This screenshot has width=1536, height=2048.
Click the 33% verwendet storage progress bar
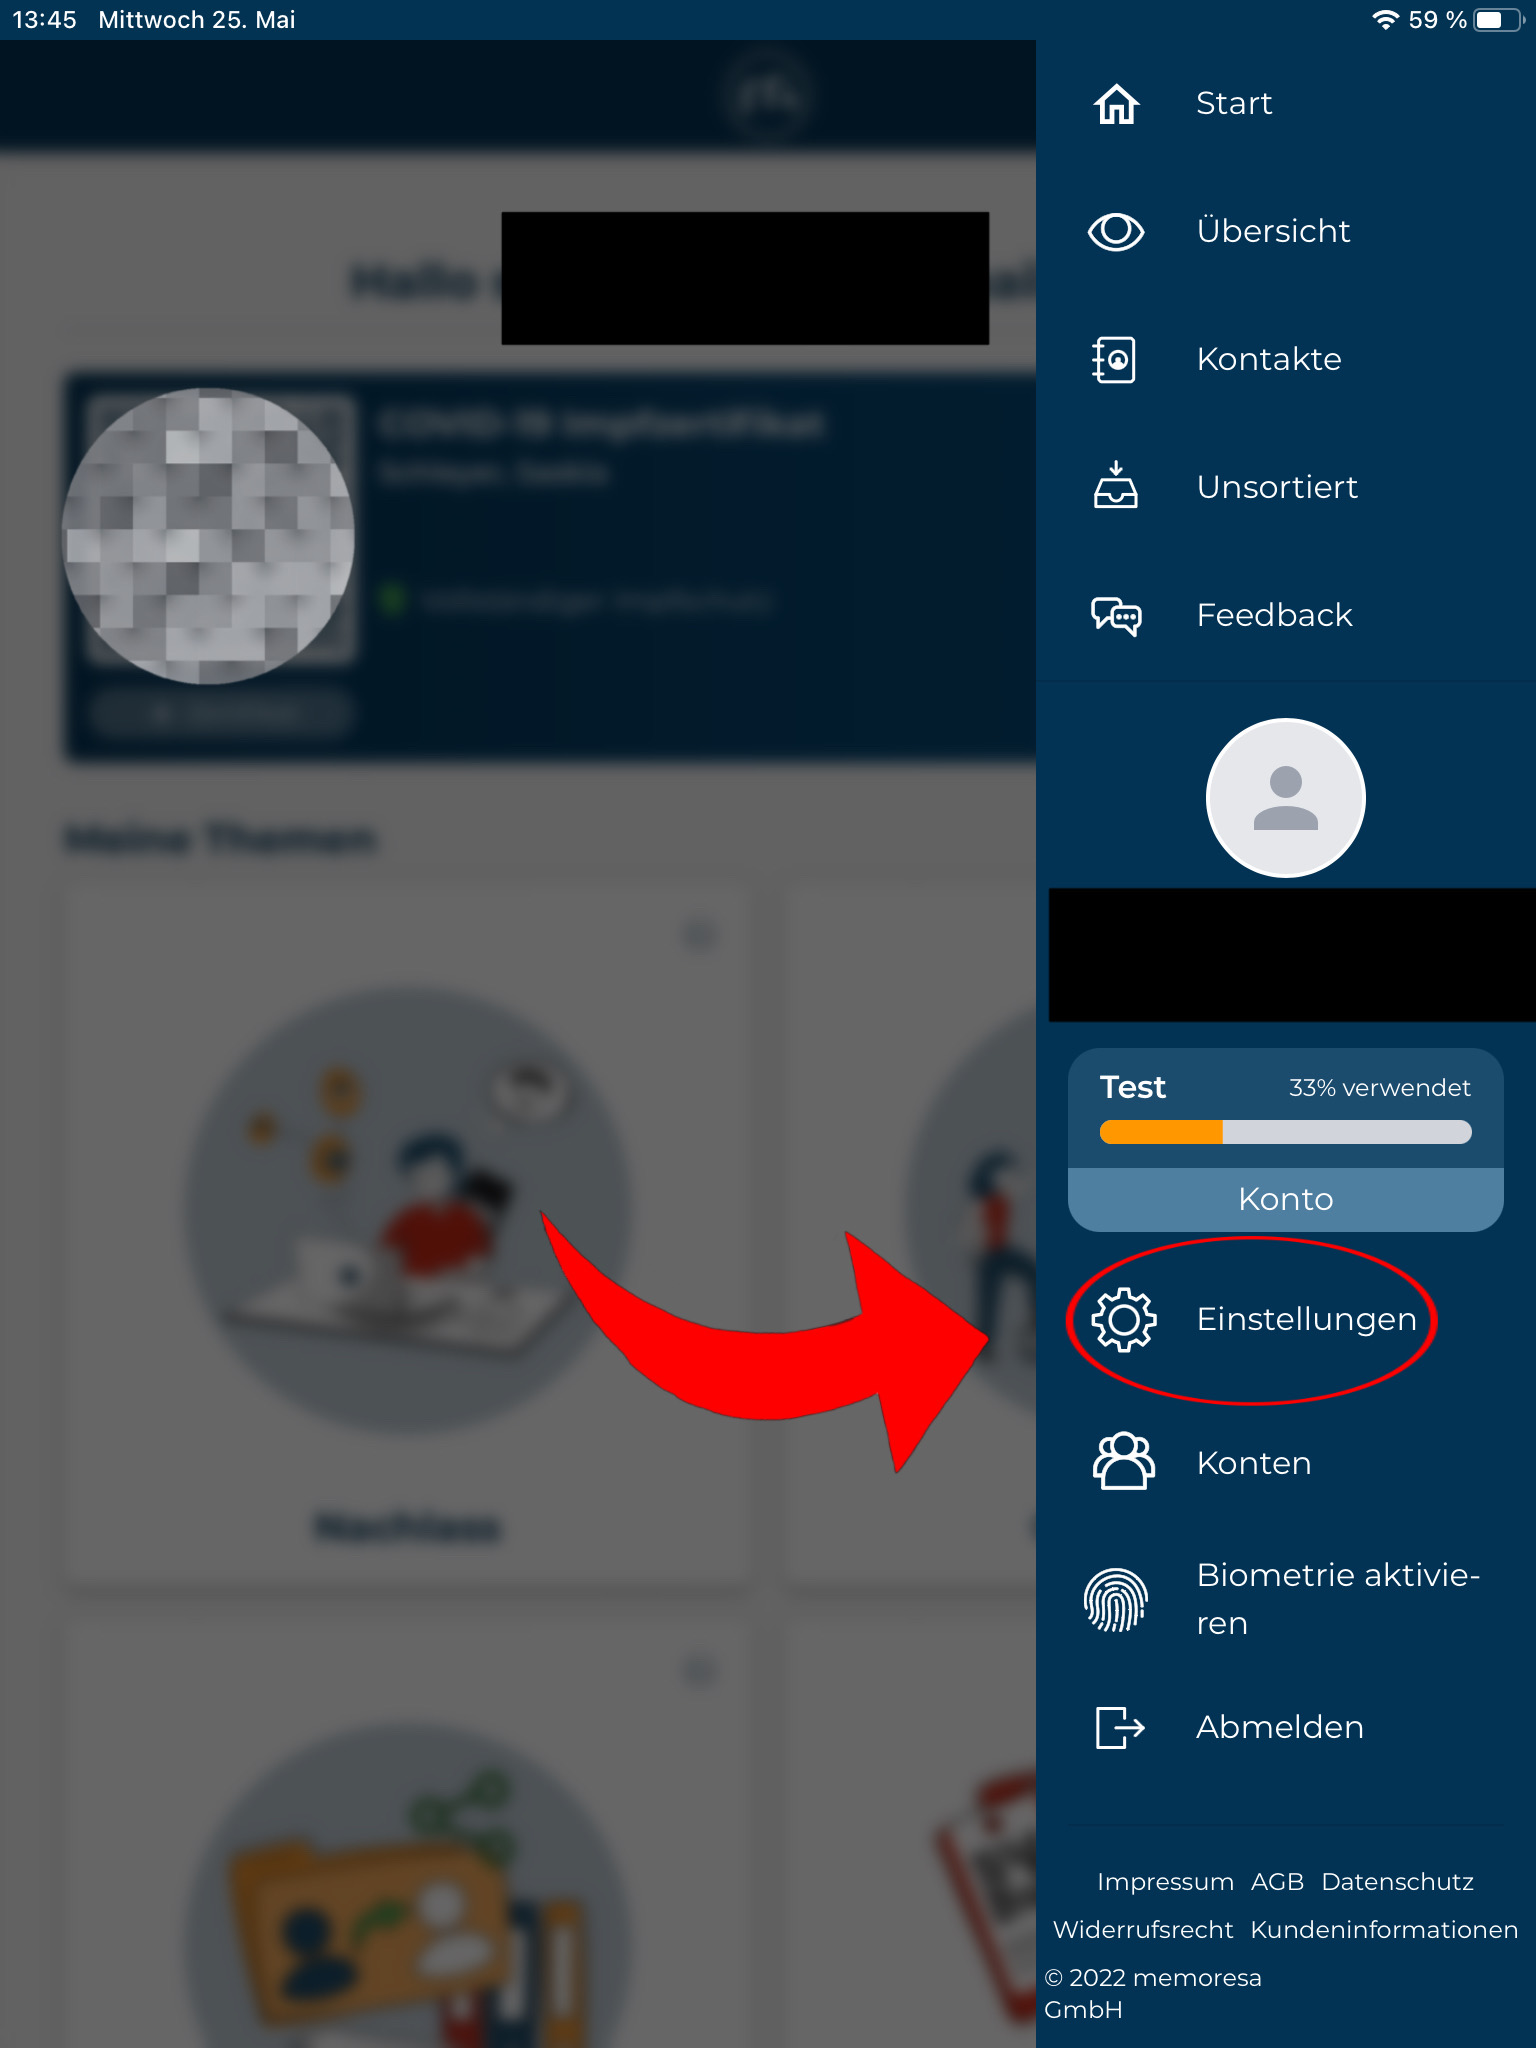[x=1286, y=1132]
